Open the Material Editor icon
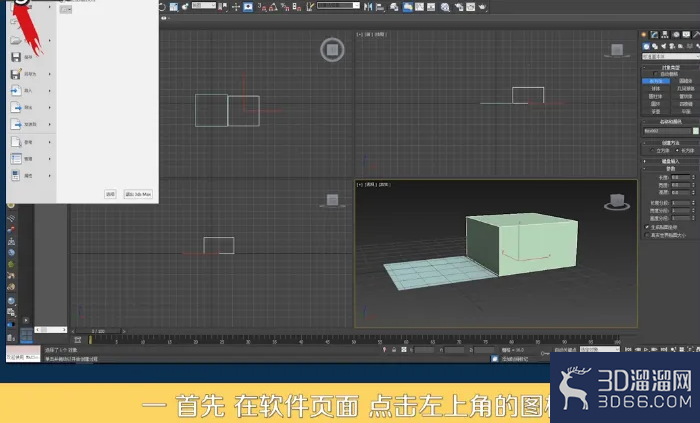700x423 pixels. click(x=445, y=7)
